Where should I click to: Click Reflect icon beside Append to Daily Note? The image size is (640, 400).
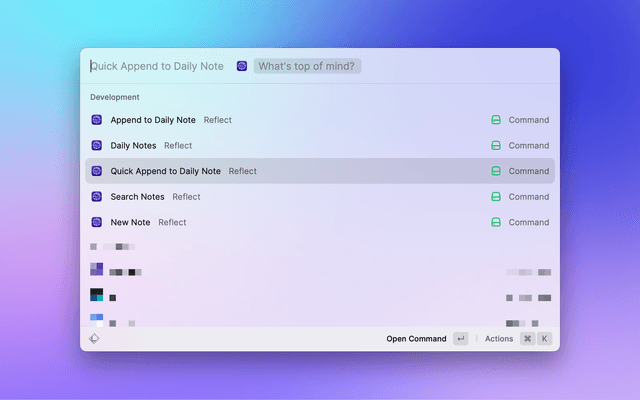(97, 120)
